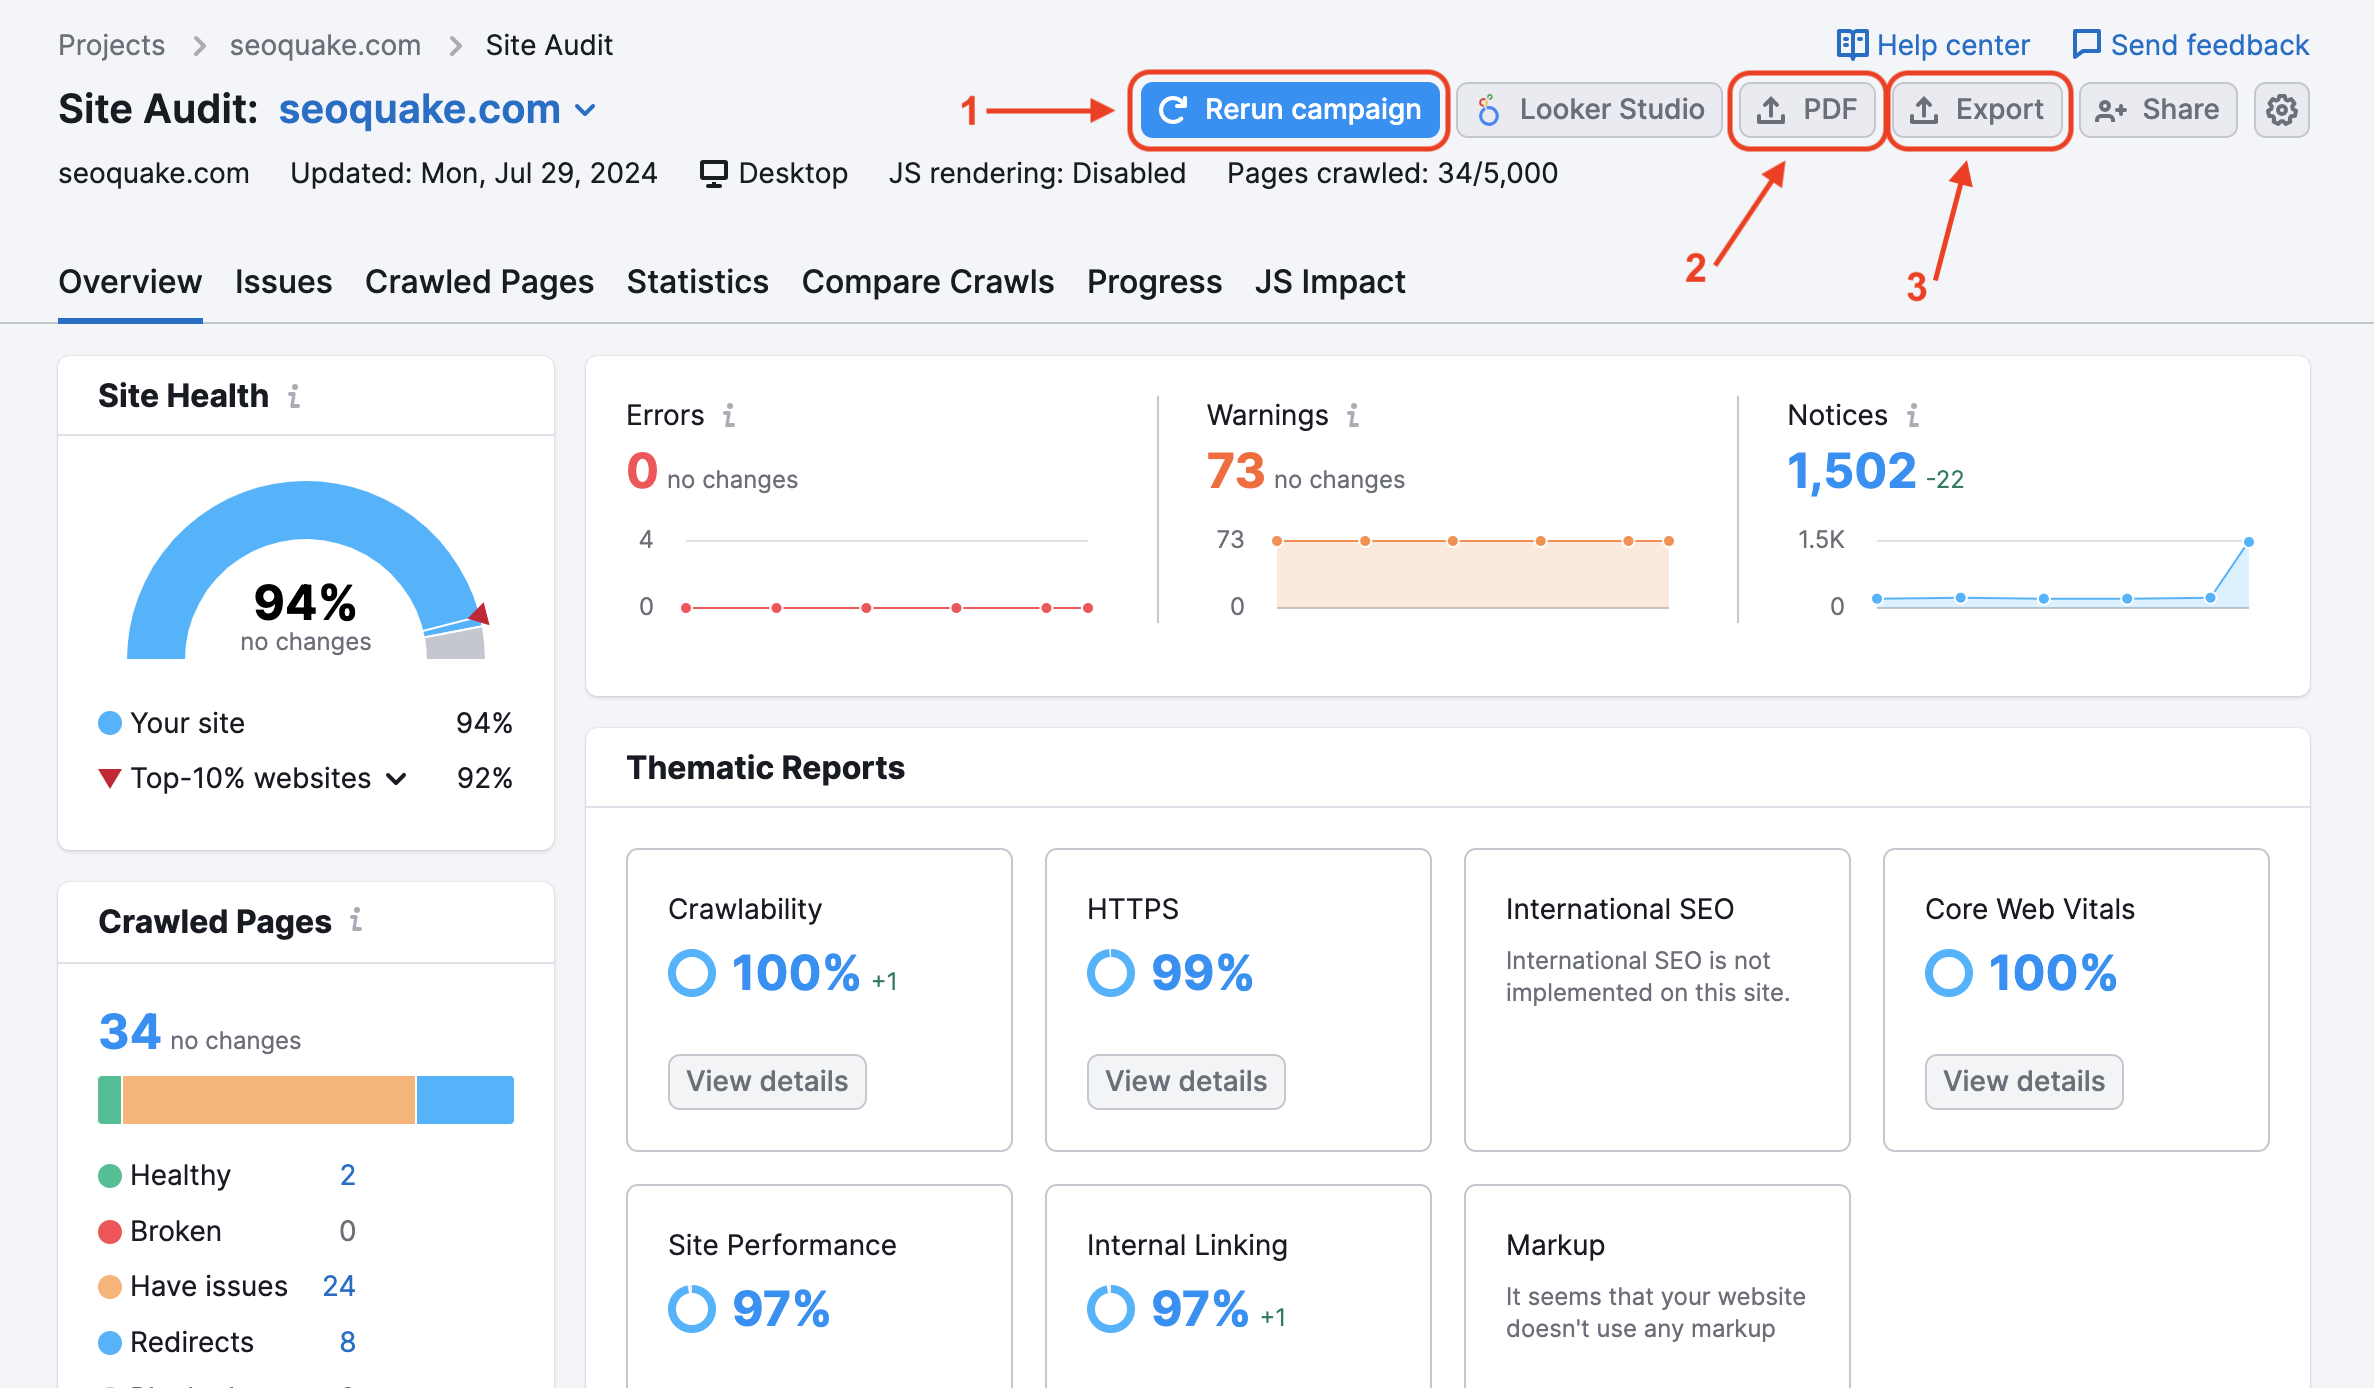Open the Export options button
2374x1388 pixels.
[1977, 110]
